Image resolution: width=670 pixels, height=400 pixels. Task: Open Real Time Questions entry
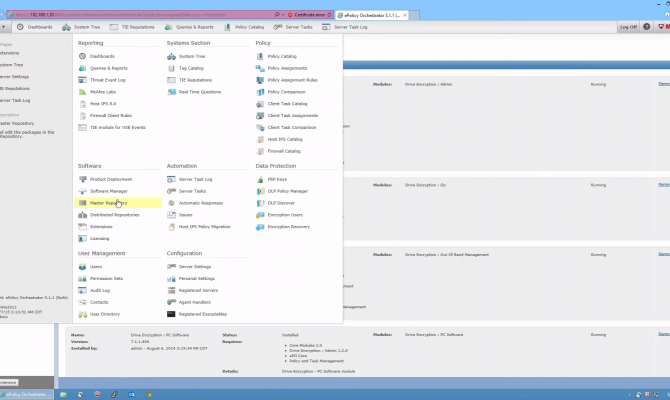(x=201, y=92)
